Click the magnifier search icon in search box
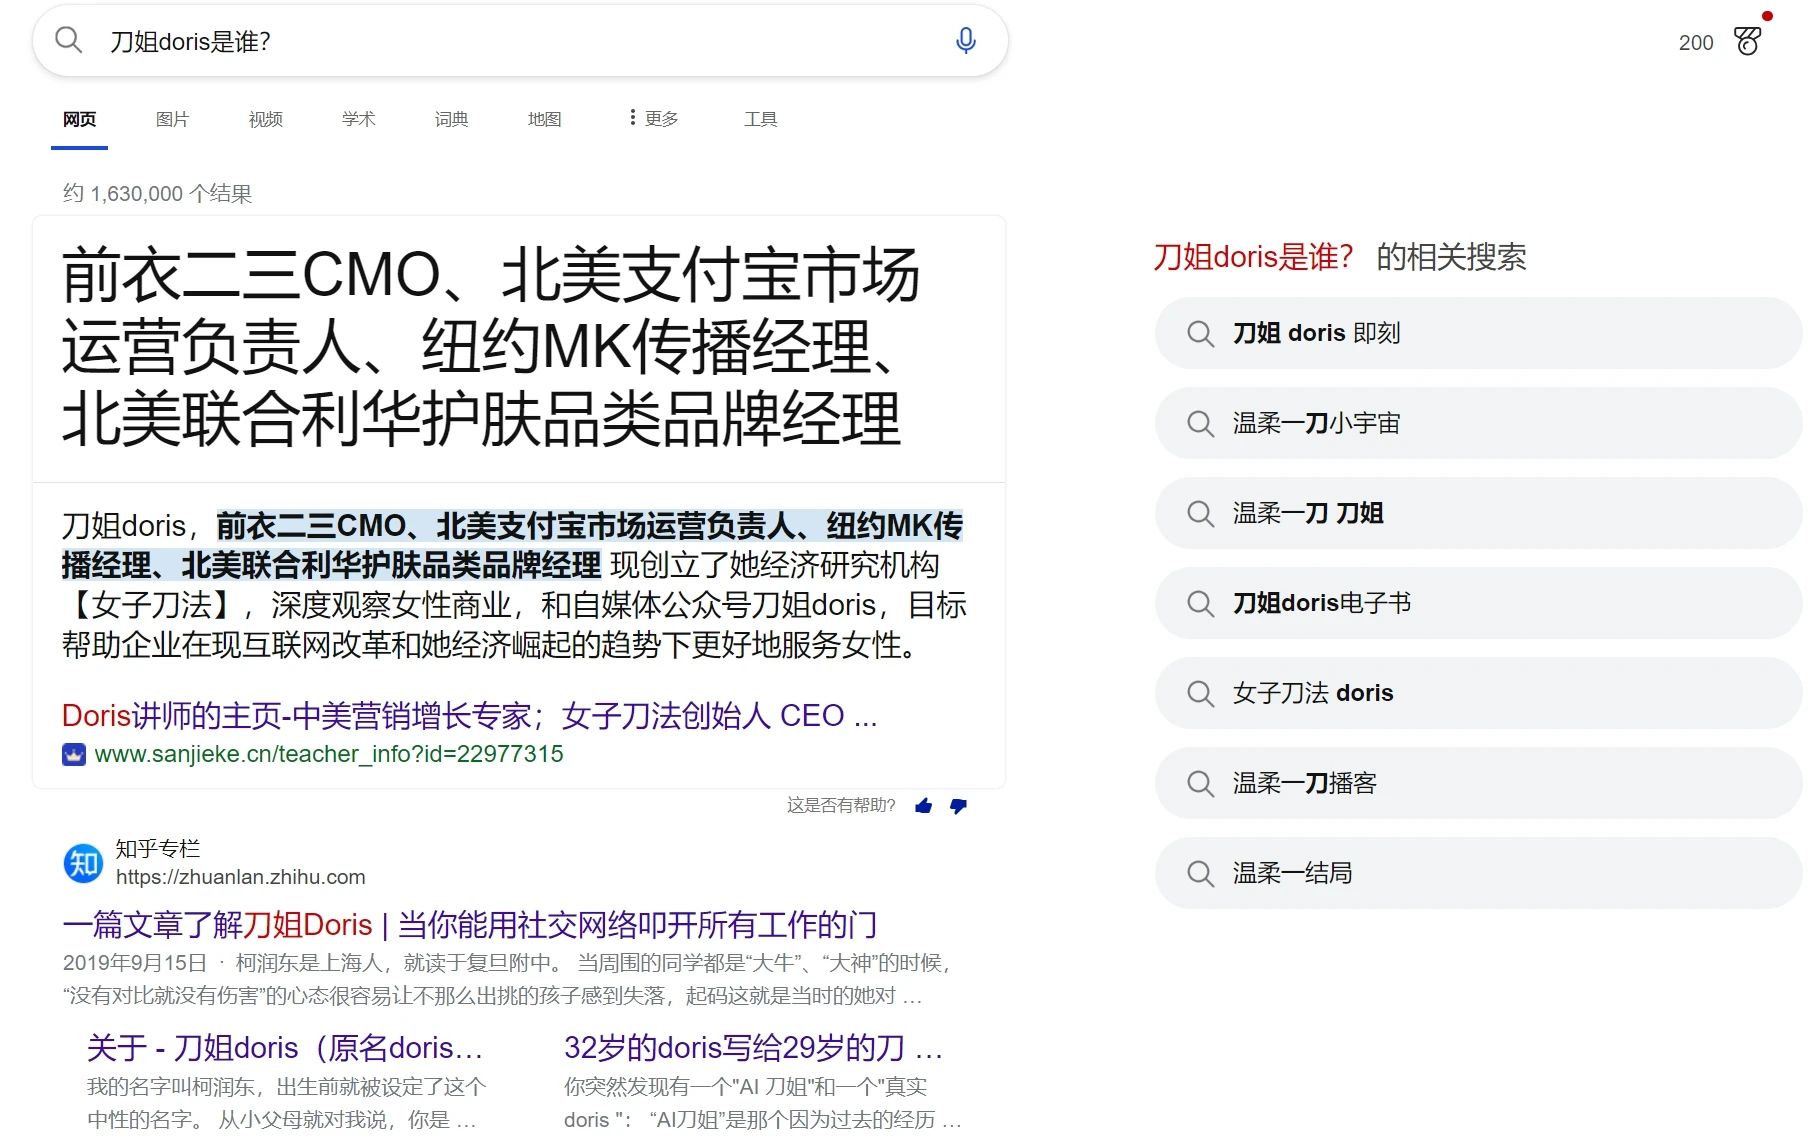The height and width of the screenshot is (1144, 1812). 68,41
